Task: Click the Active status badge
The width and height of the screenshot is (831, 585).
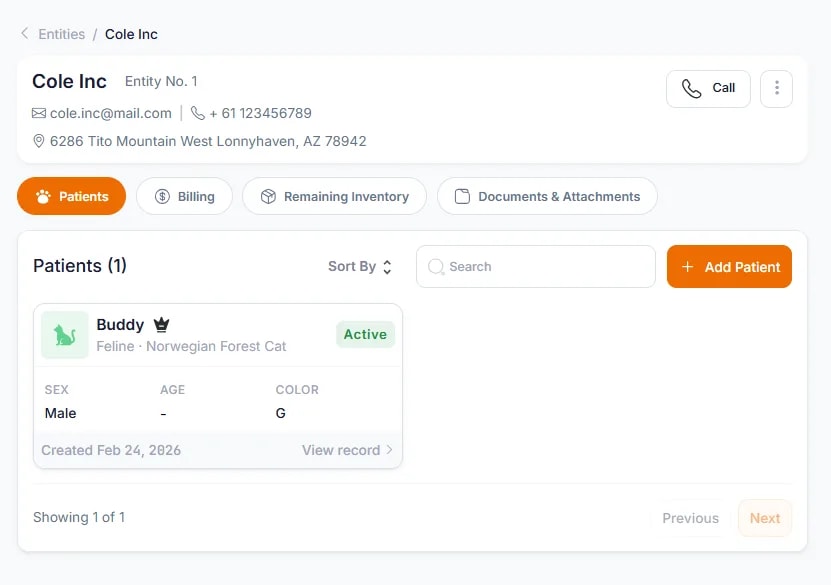Action: (x=365, y=334)
